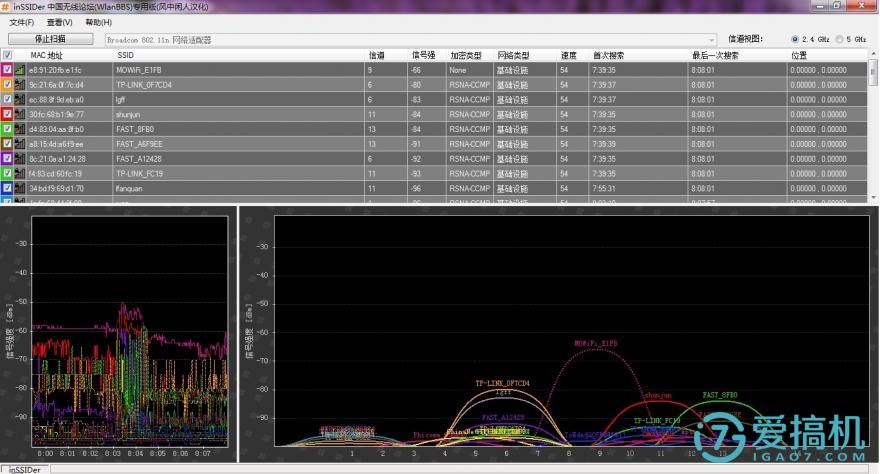Viewport: 880px width, 474px height.
Task: Click MAC address e8:91:20:fb:e1:fc
Action: click(x=55, y=70)
